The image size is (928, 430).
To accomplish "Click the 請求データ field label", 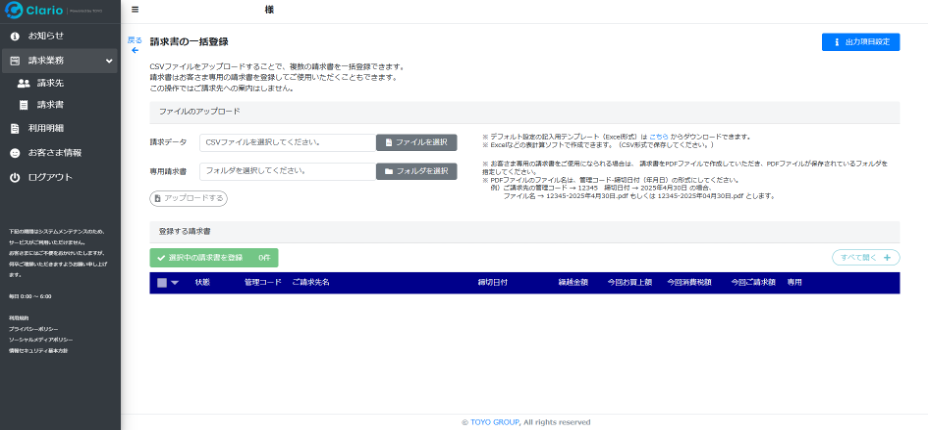I will tap(168, 143).
